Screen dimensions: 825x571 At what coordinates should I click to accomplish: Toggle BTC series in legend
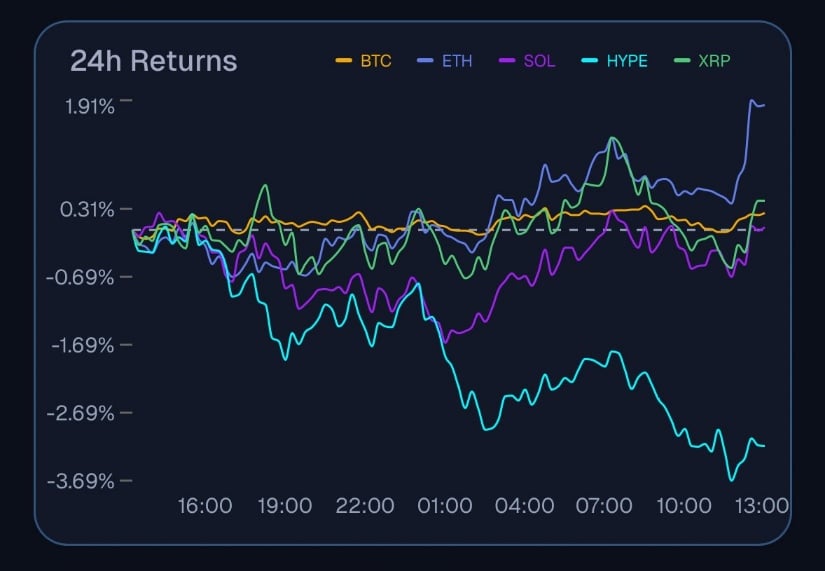(x=364, y=61)
